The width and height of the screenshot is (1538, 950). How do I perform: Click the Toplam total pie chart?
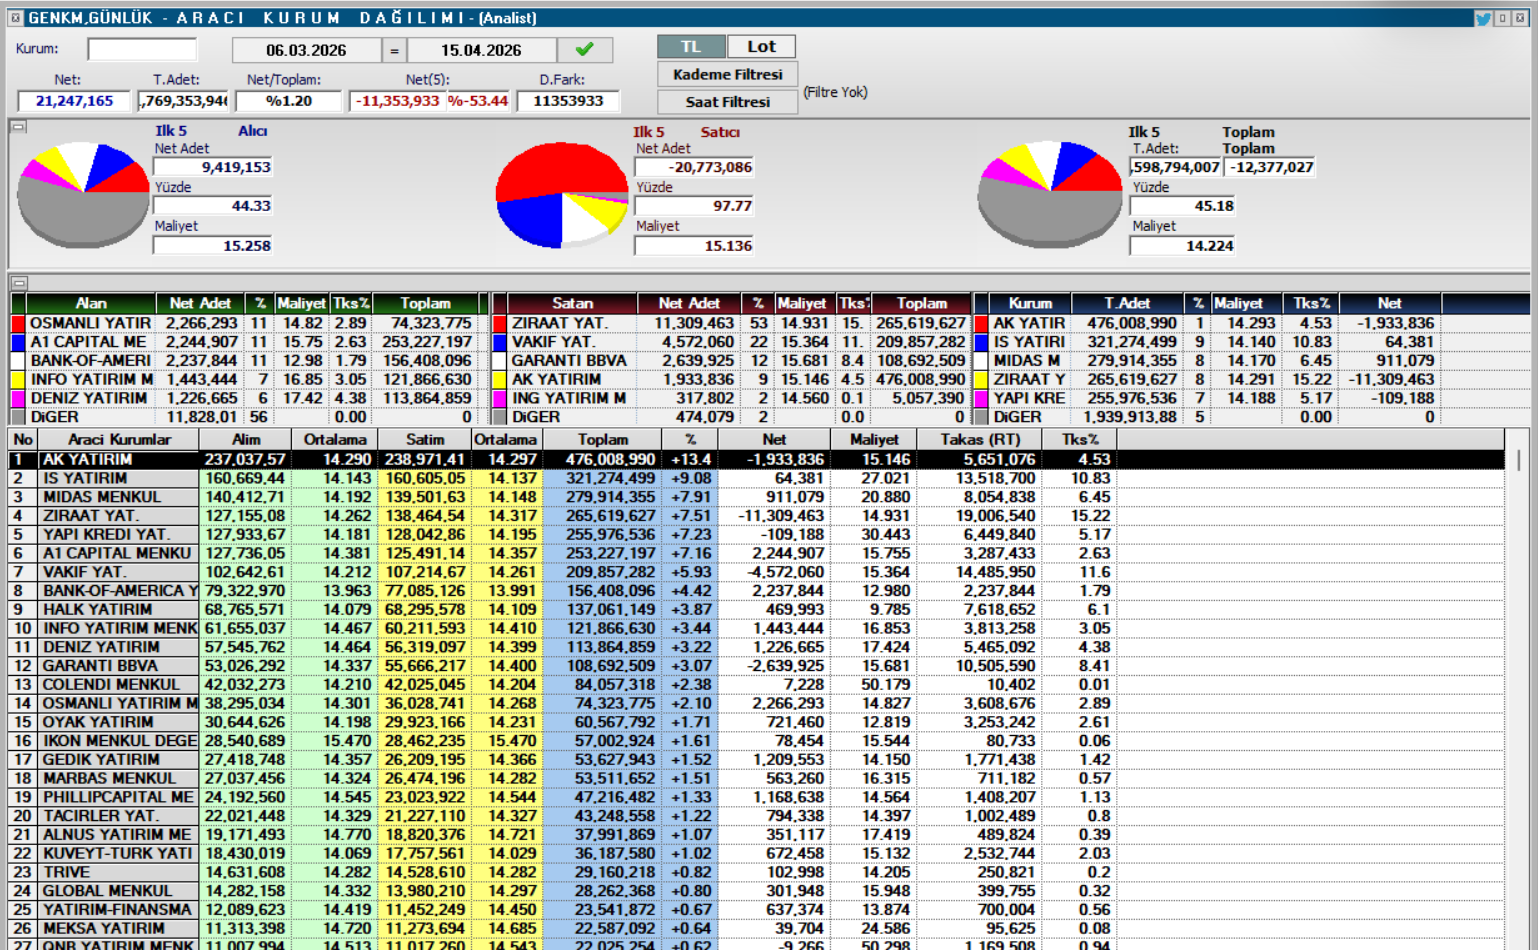pos(1049,193)
